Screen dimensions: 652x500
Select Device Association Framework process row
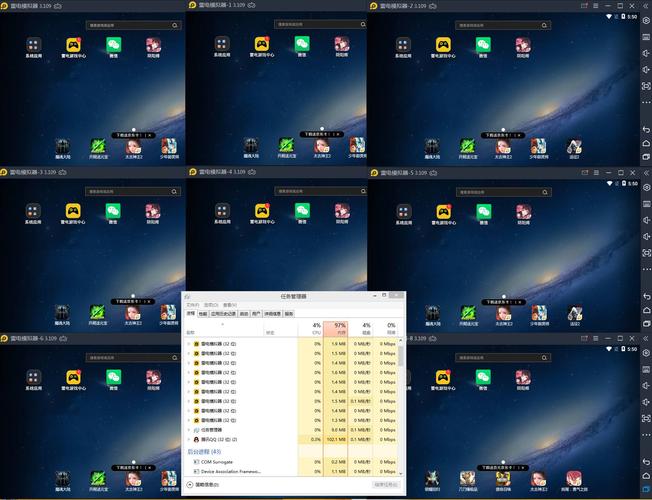point(291,471)
